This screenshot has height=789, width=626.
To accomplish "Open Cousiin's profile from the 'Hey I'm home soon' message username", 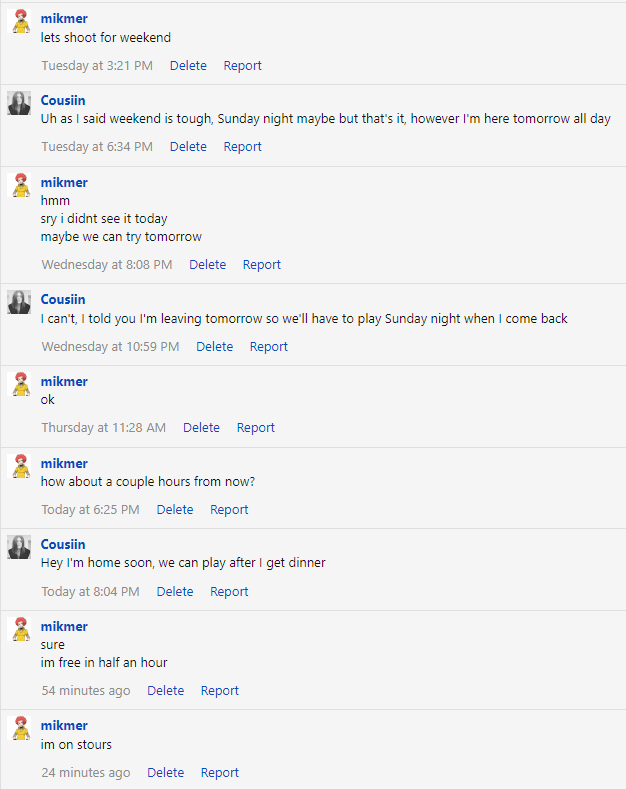I will click(63, 545).
